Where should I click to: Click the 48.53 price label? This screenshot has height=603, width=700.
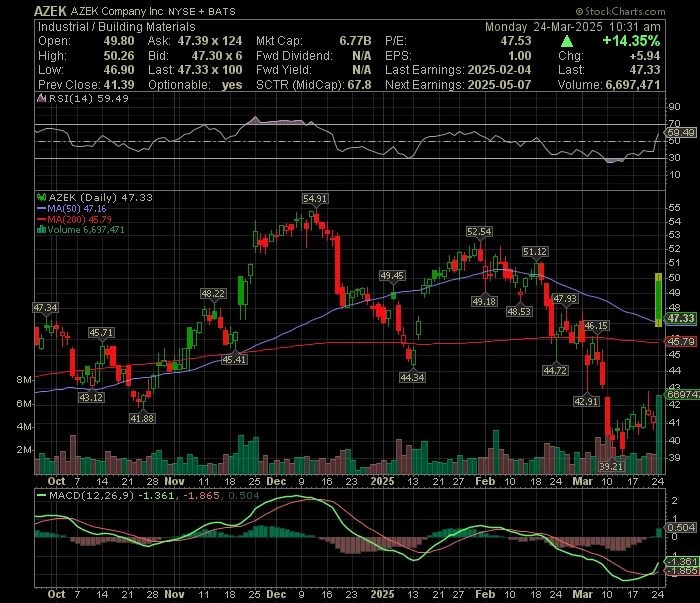(519, 312)
